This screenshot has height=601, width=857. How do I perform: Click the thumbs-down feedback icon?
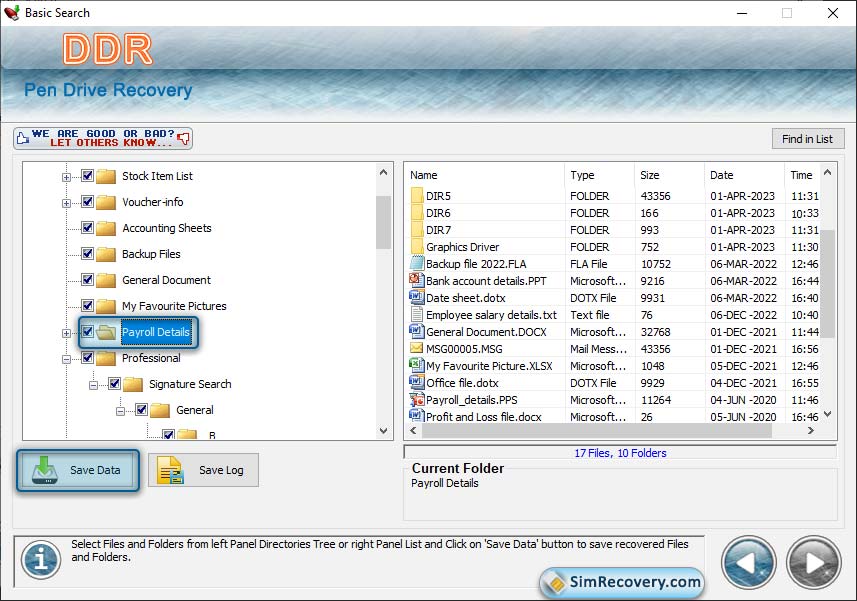pyautogui.click(x=184, y=138)
